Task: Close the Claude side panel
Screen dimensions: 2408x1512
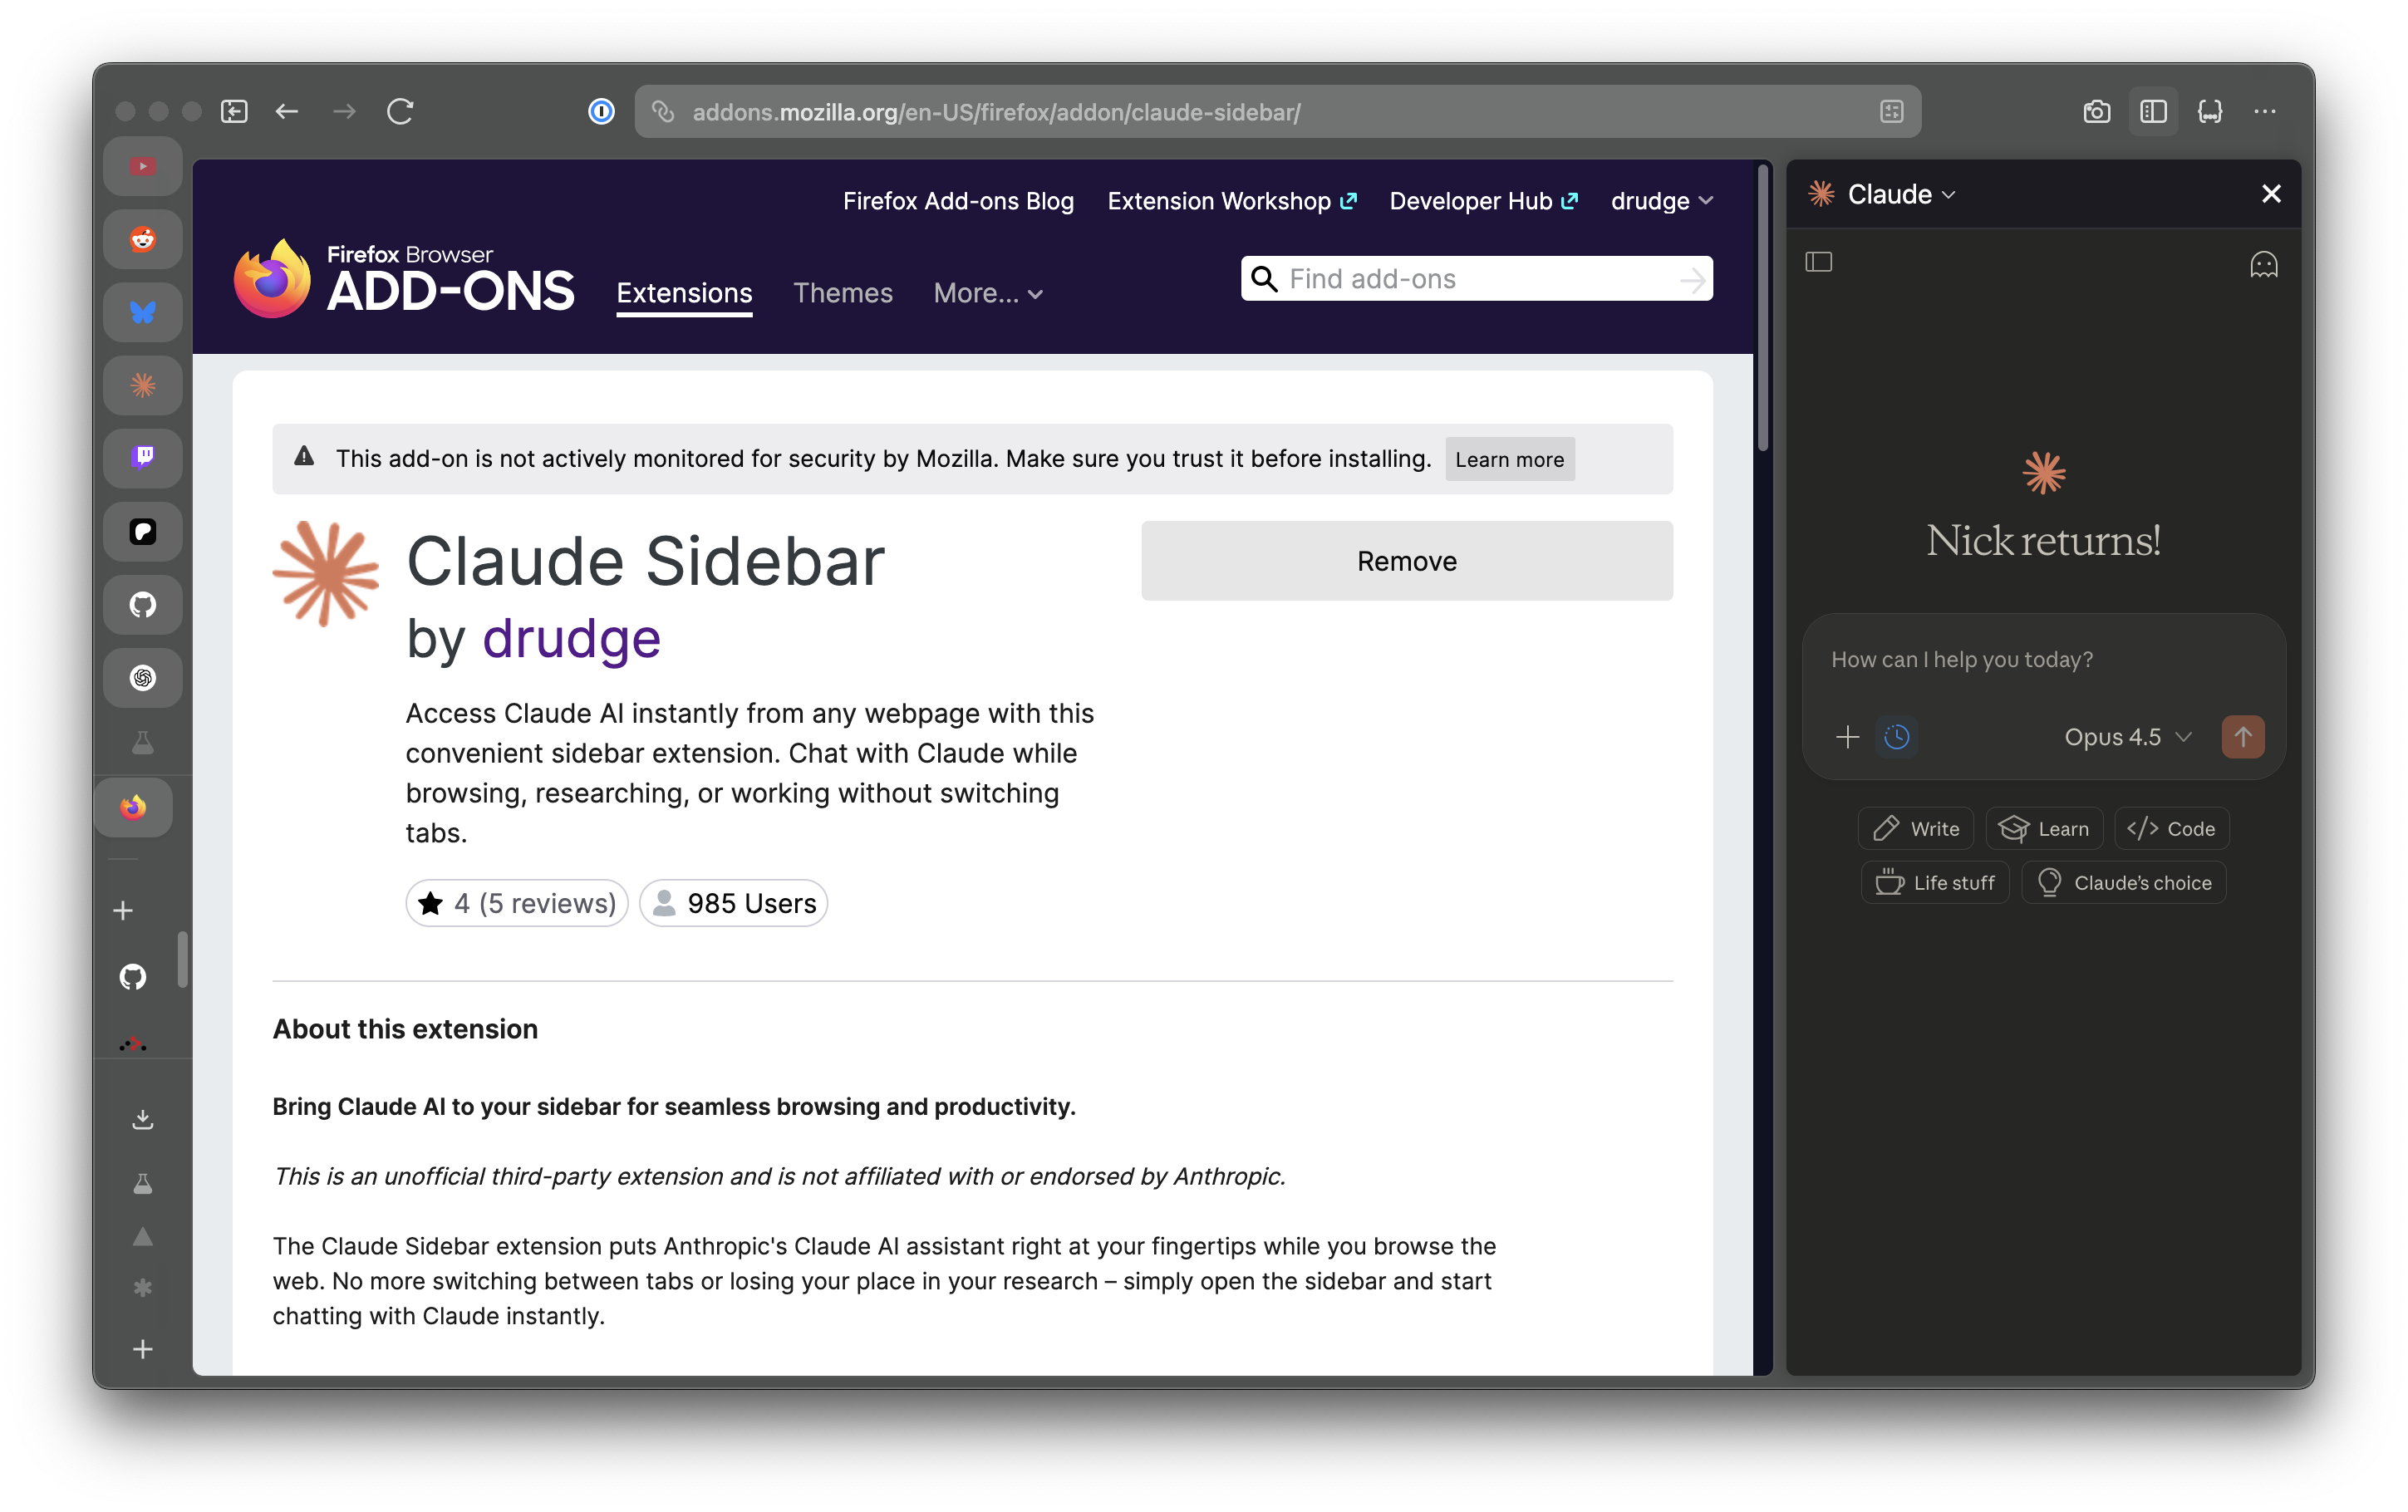Action: [x=2271, y=194]
